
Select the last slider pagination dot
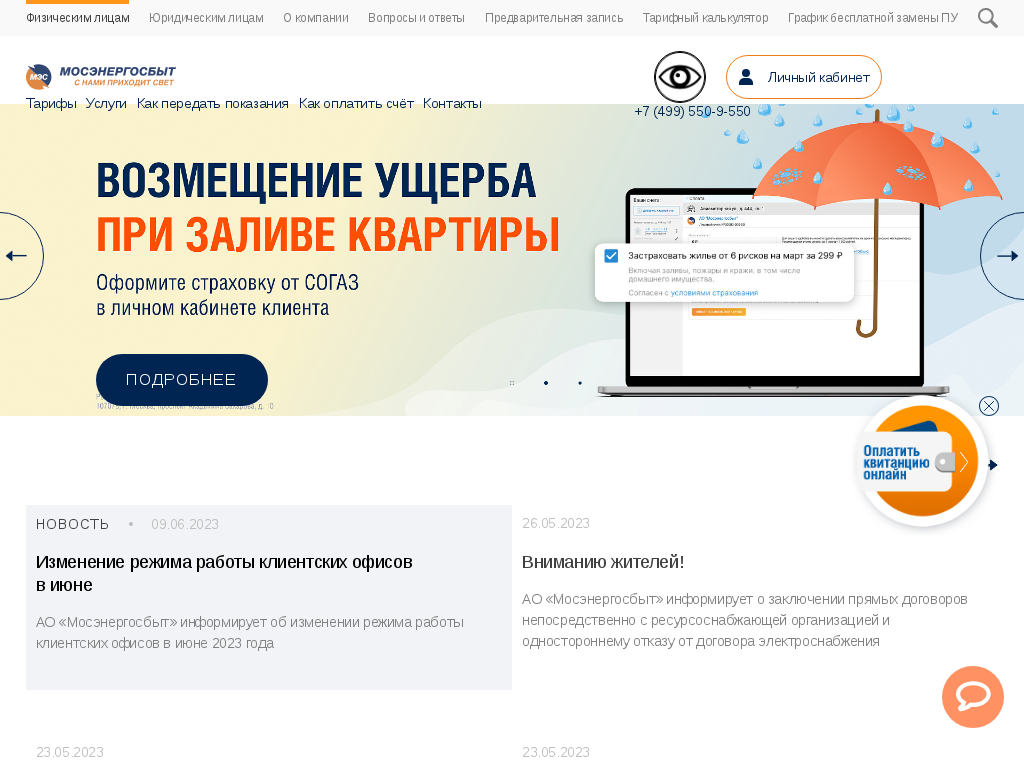coord(580,383)
